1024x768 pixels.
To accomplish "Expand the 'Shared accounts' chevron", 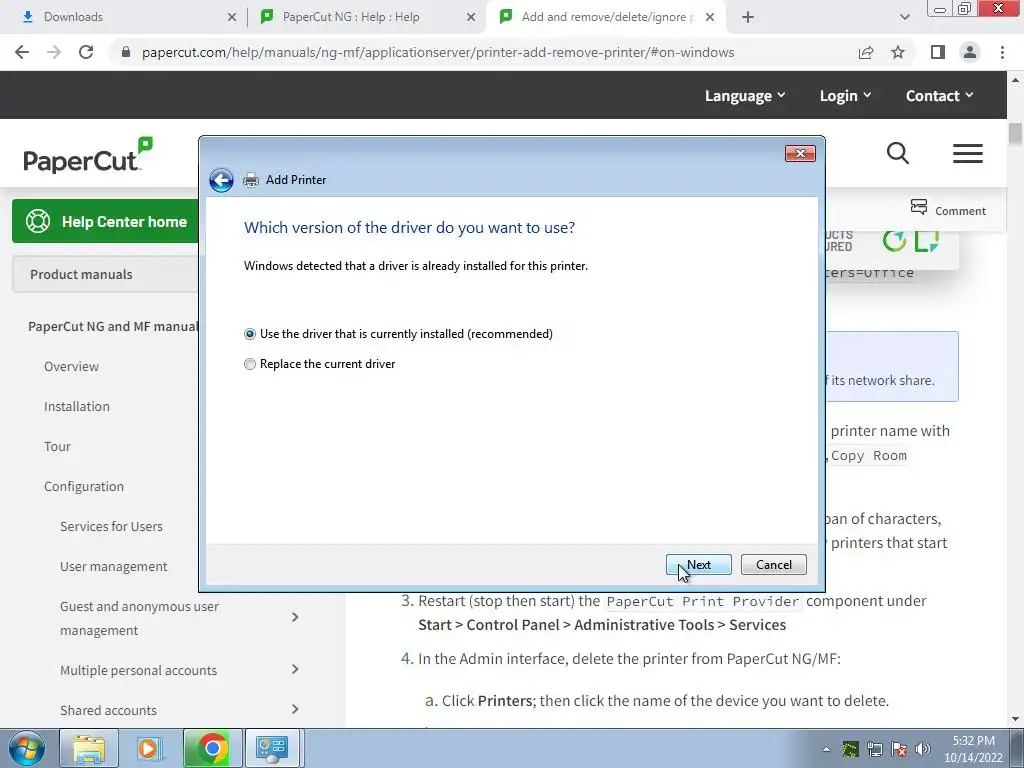I will coord(295,709).
